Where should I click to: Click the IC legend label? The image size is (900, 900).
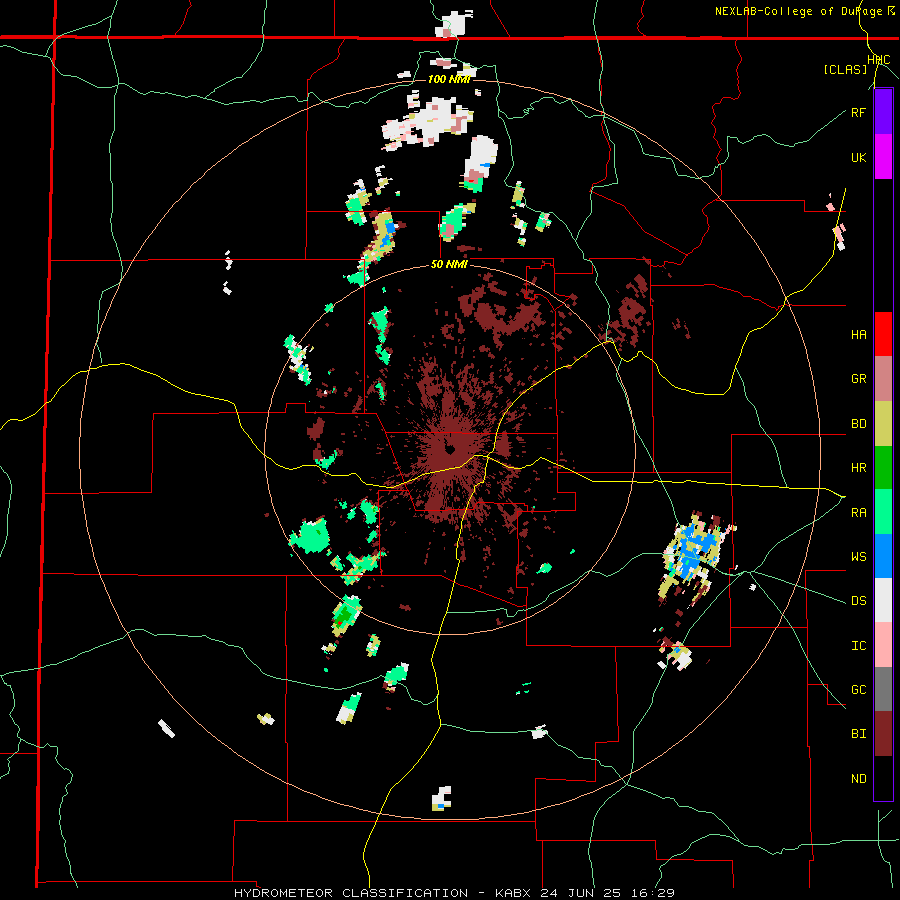pos(858,646)
